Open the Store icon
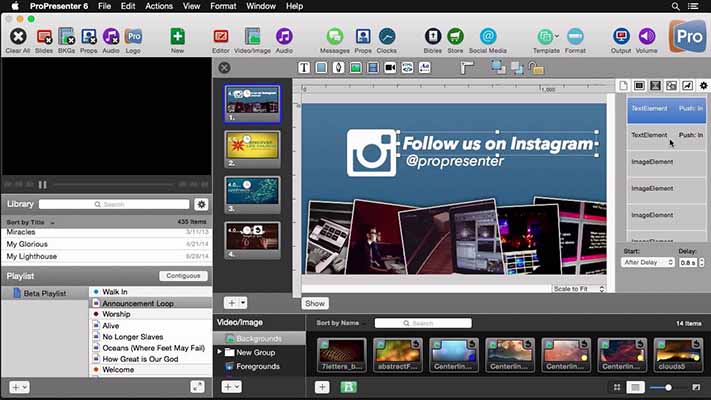Viewport: 711px width, 400px height. point(455,37)
